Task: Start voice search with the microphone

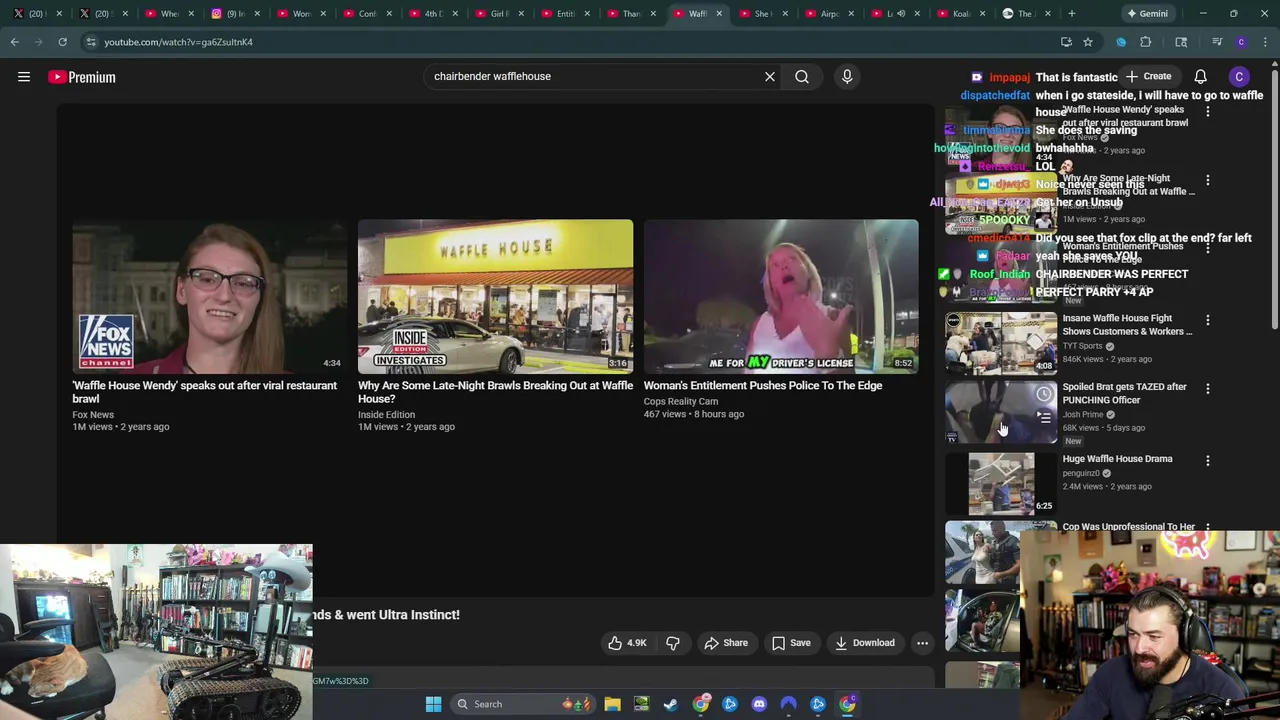Action: [x=847, y=77]
